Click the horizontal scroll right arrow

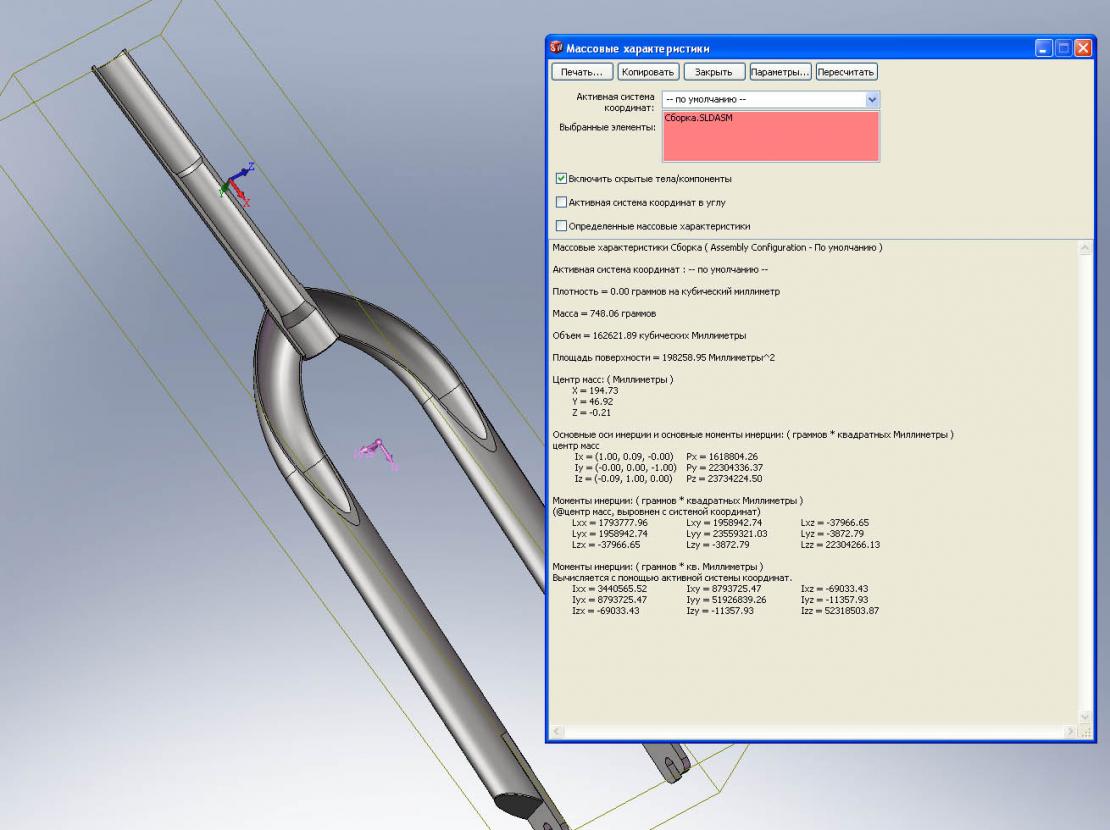1073,733
